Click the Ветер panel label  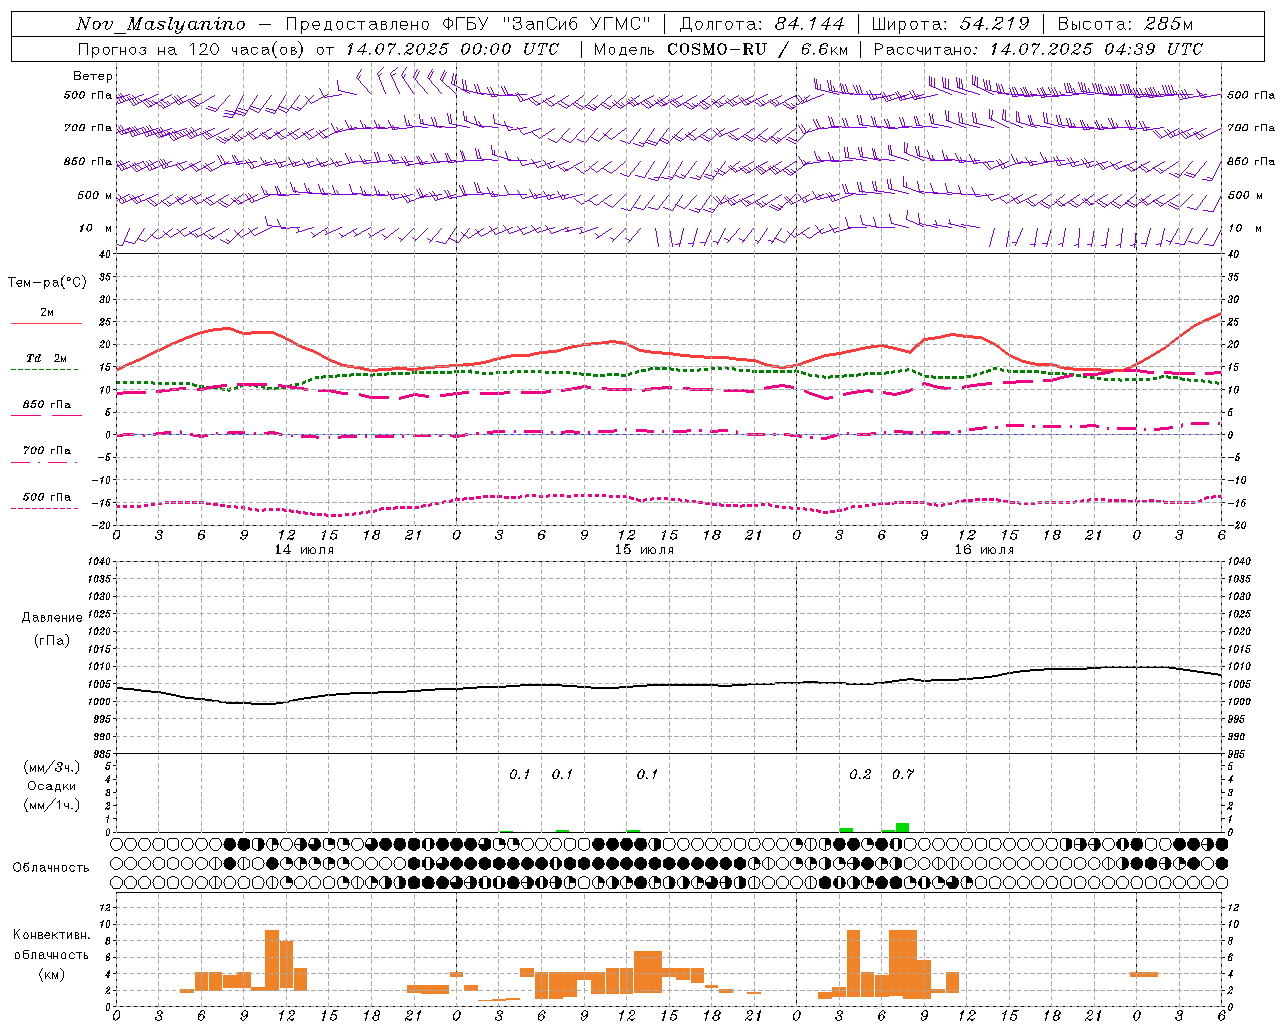pos(93,76)
